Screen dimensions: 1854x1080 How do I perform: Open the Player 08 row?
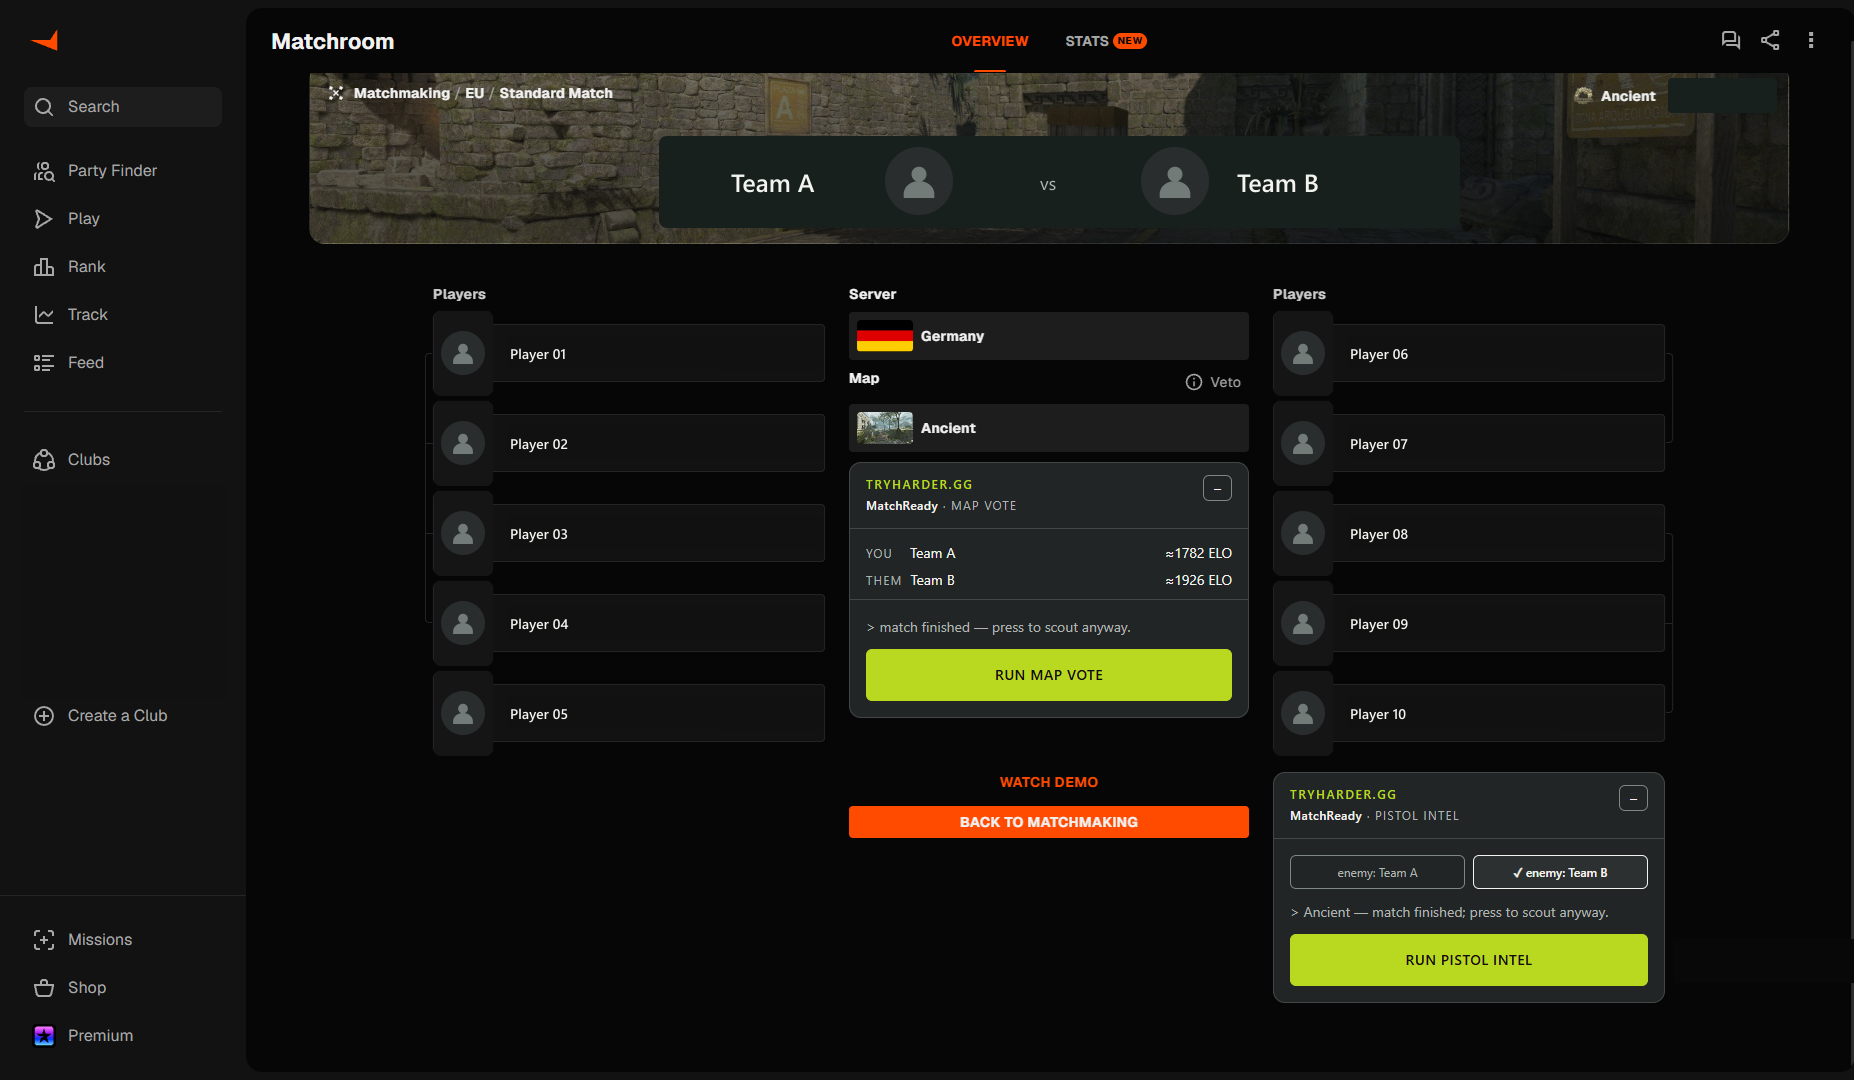[x=1469, y=533]
